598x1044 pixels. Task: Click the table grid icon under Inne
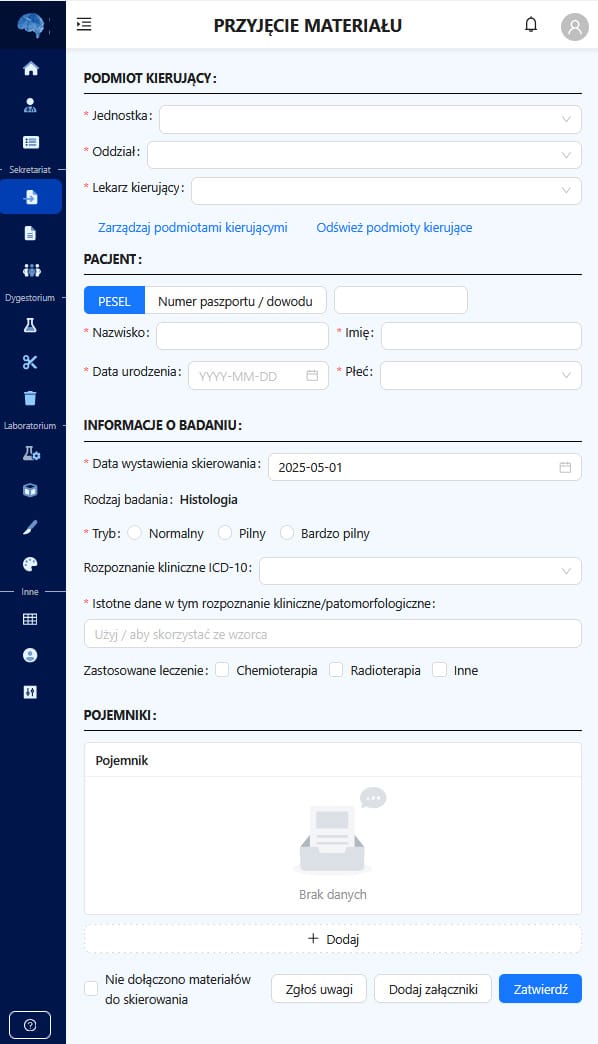pos(30,619)
